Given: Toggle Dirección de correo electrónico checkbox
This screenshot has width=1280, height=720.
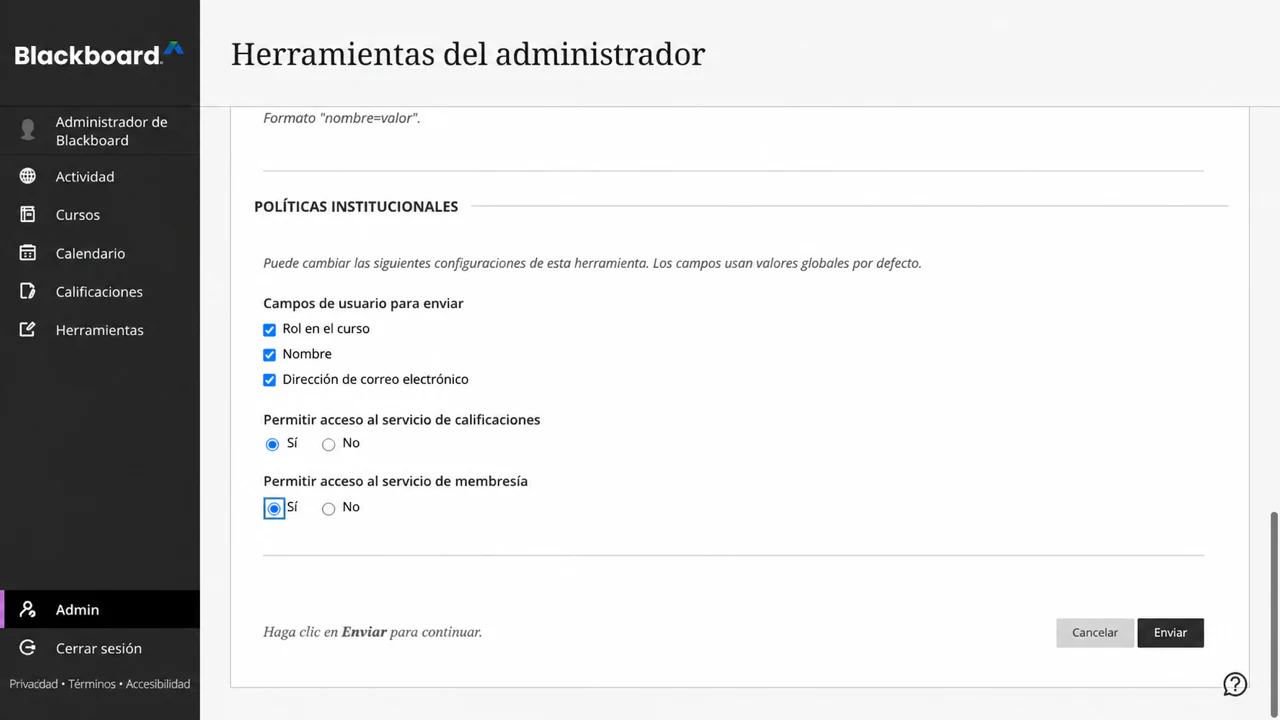Looking at the screenshot, I should 269,380.
